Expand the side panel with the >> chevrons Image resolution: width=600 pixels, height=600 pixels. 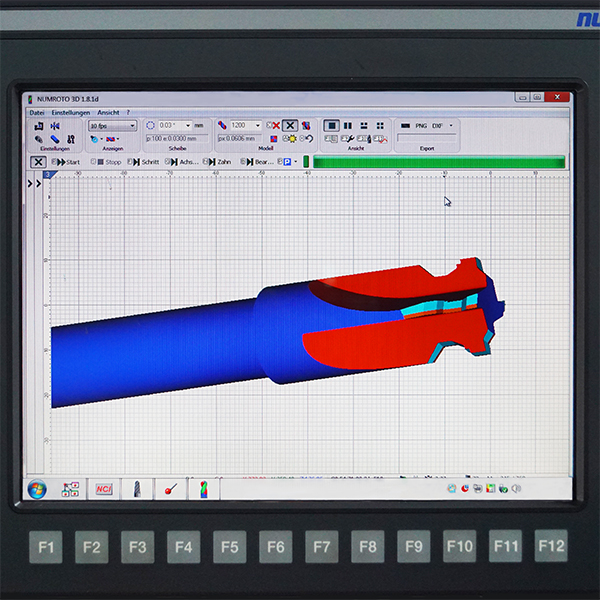[x=34, y=184]
